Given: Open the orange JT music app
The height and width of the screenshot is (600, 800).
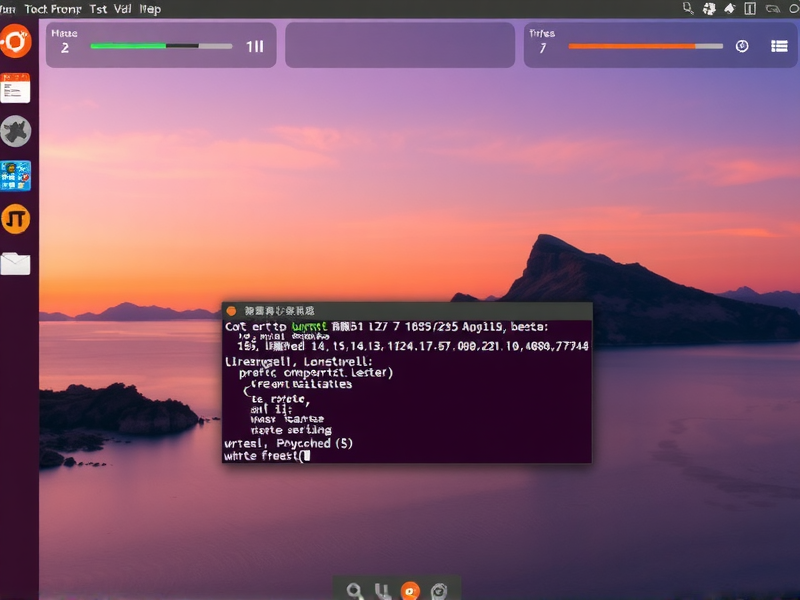Looking at the screenshot, I should (x=16, y=219).
